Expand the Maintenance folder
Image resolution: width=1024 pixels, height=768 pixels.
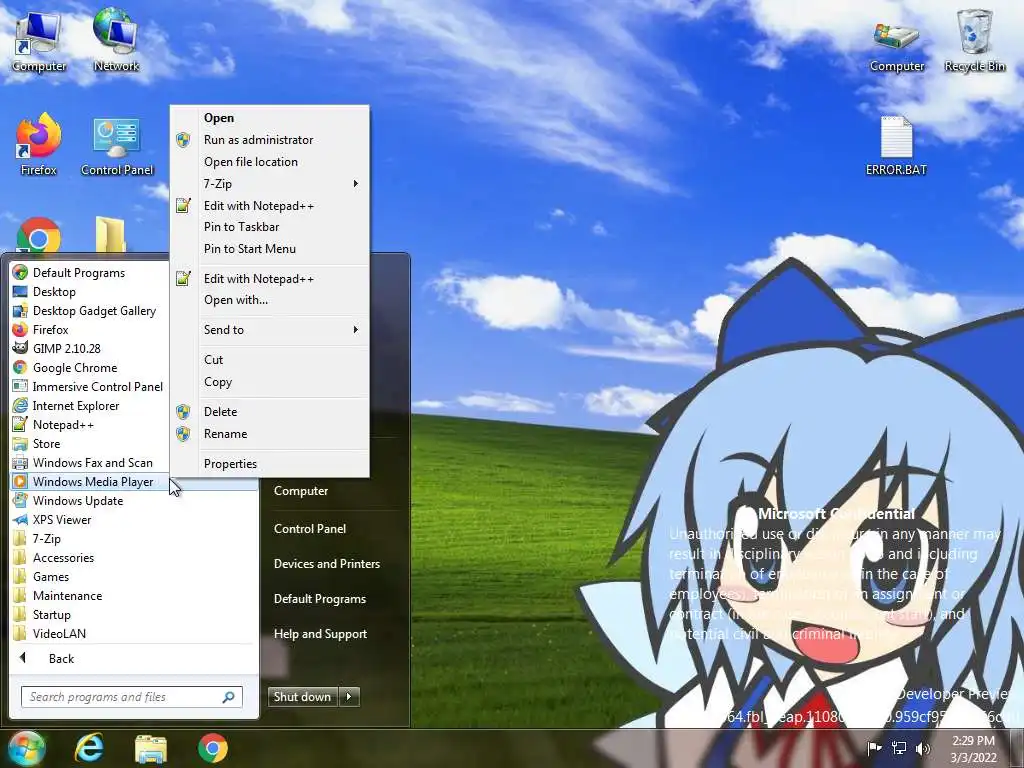pyautogui.click(x=134, y=595)
